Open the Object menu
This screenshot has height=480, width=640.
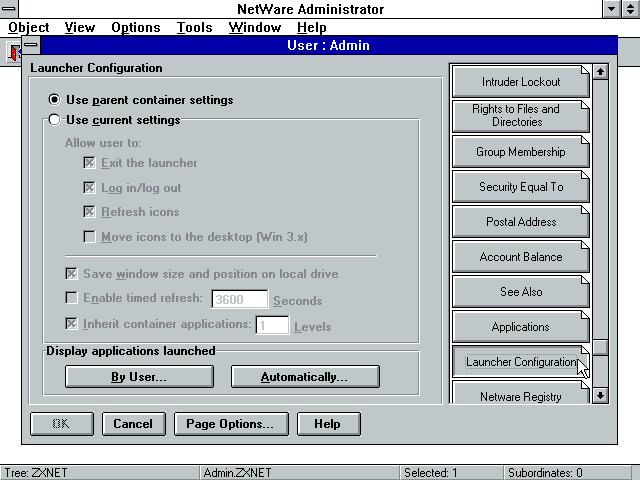(29, 27)
